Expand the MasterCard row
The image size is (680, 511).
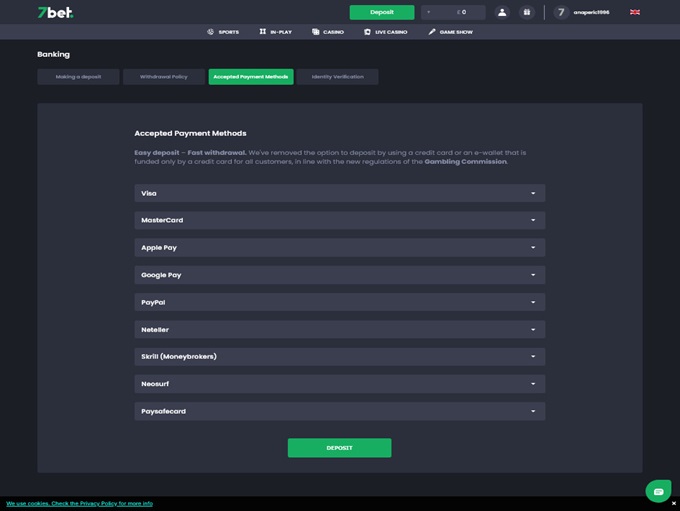pos(339,220)
